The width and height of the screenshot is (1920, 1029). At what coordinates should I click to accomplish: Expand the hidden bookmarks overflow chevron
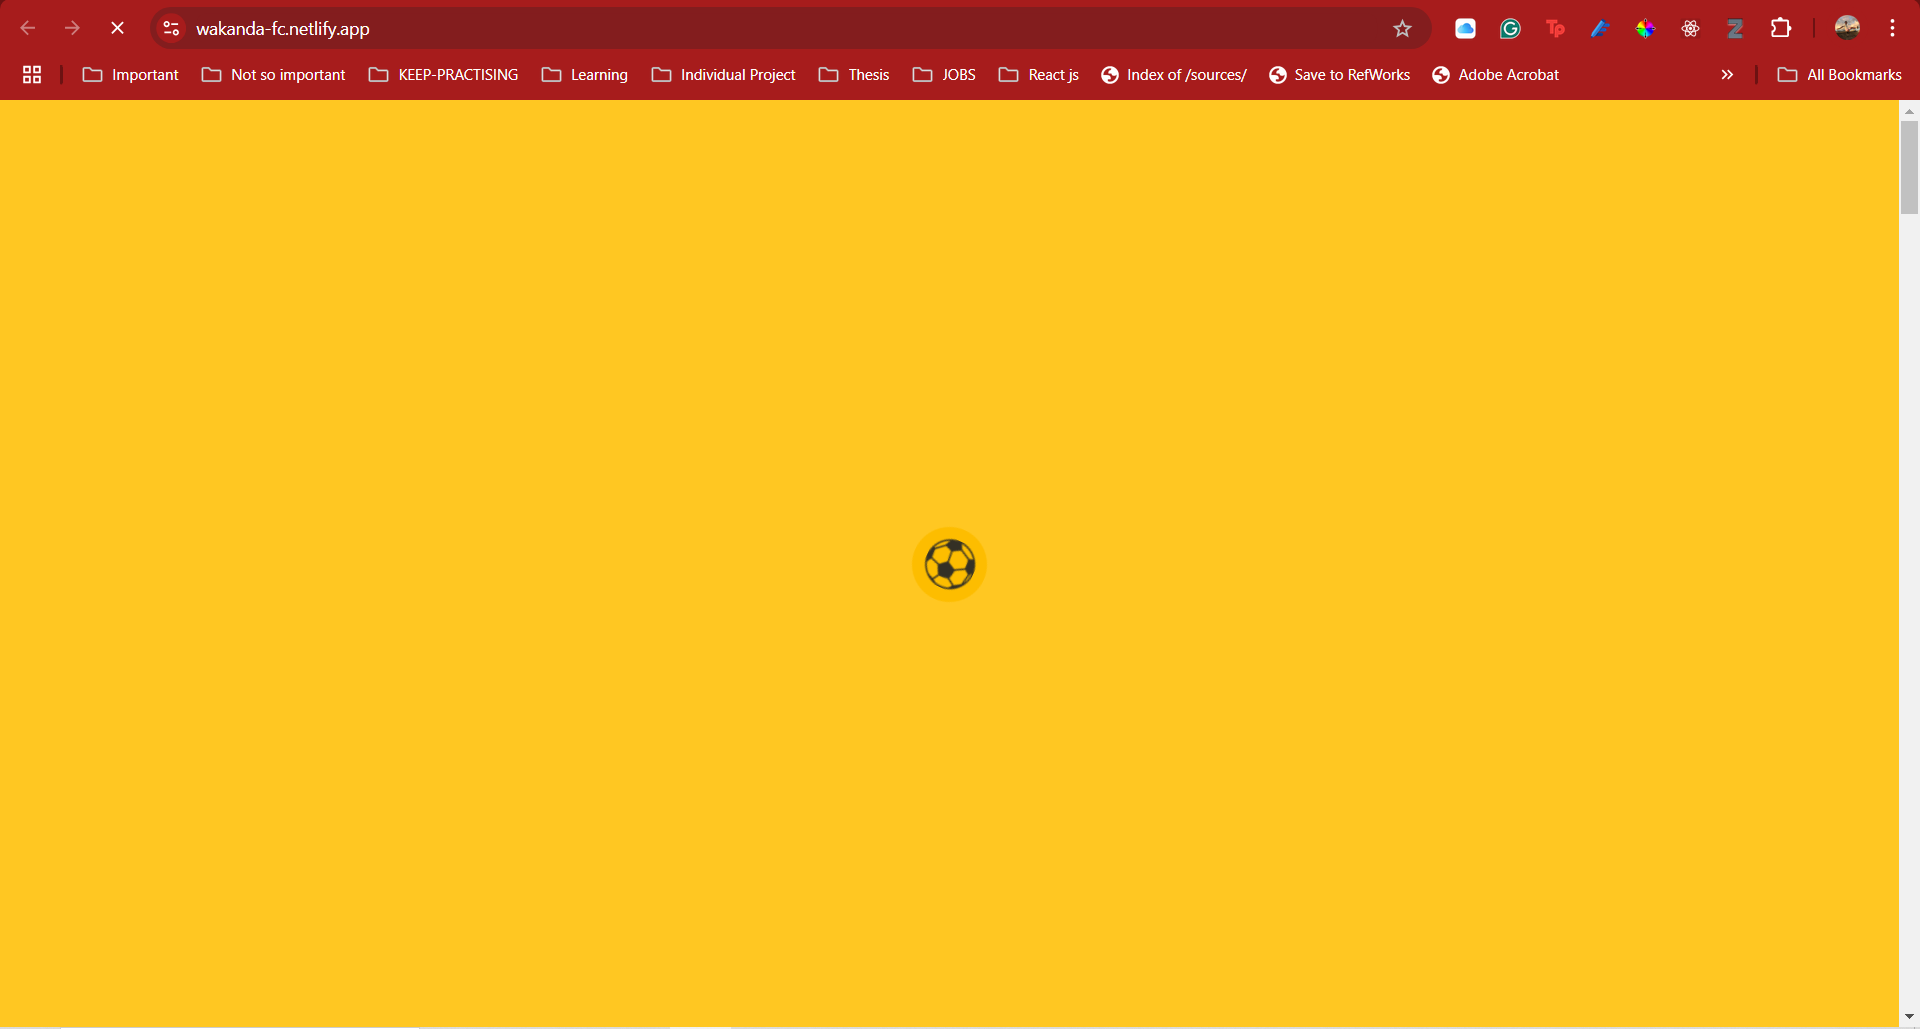(1727, 75)
